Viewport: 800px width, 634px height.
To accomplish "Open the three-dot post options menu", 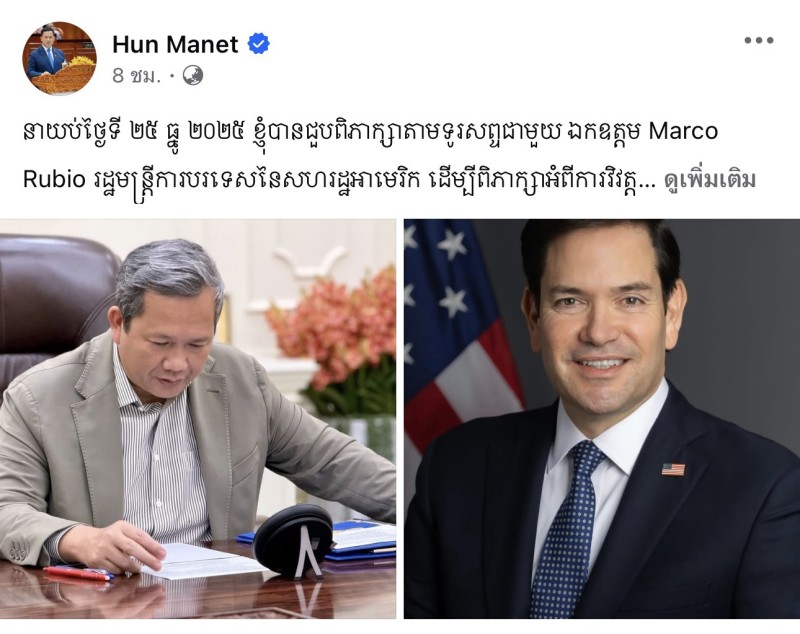I will point(759,40).
